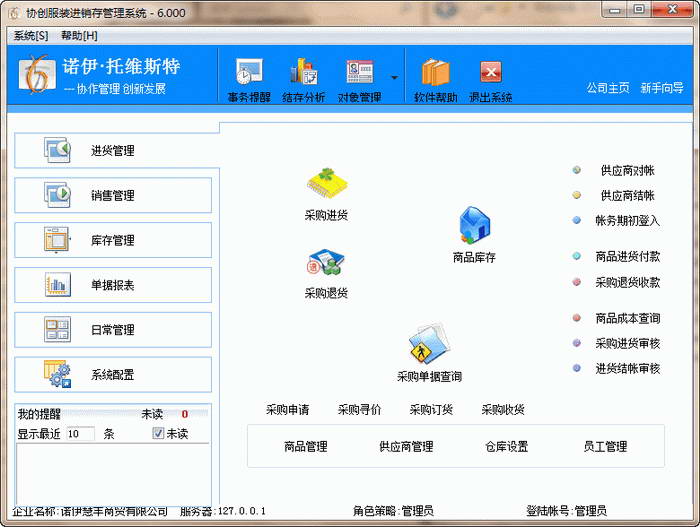The image size is (700, 527).
Task: Click the 采购退货收款 pink bullet icon
Action: pos(577,282)
